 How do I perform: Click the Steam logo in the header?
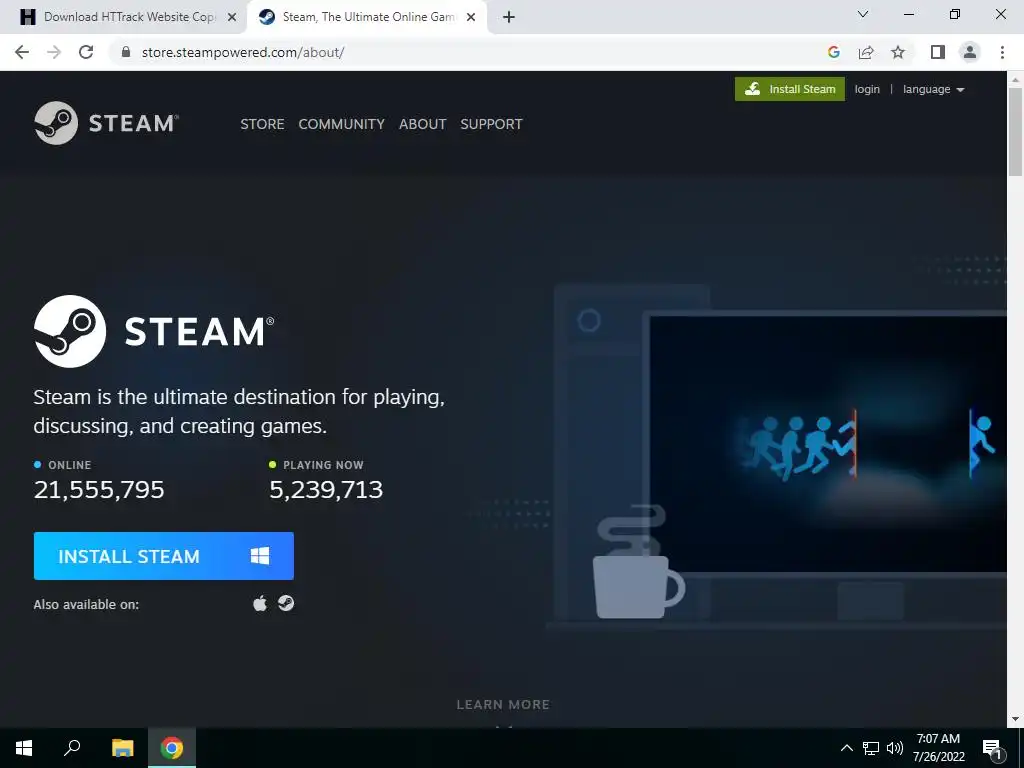pos(106,123)
